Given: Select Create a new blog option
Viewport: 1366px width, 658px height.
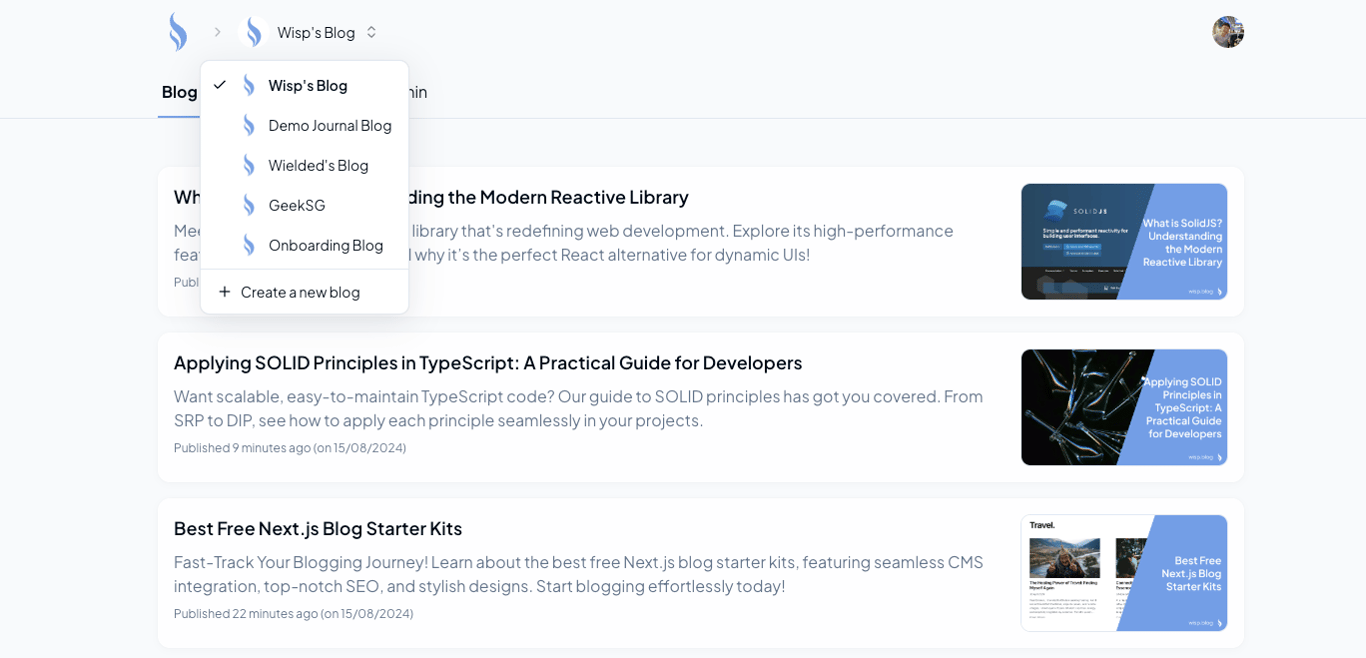Looking at the screenshot, I should (300, 292).
